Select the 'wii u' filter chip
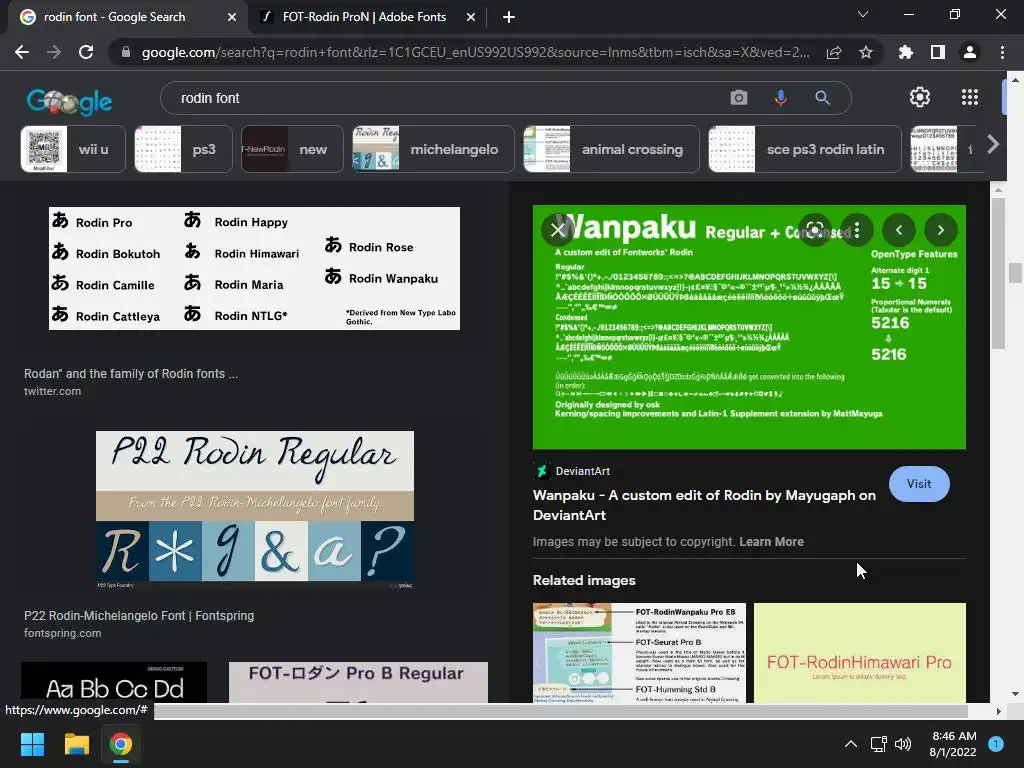This screenshot has width=1024, height=768. pyautogui.click(x=73, y=150)
